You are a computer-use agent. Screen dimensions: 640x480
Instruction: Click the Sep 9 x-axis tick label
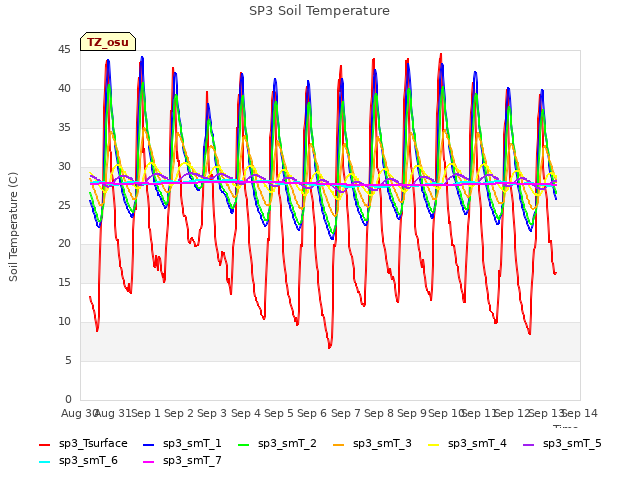(412, 413)
